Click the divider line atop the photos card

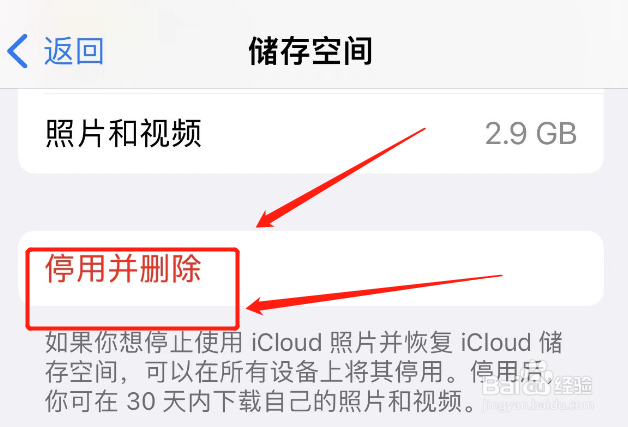coord(324,94)
